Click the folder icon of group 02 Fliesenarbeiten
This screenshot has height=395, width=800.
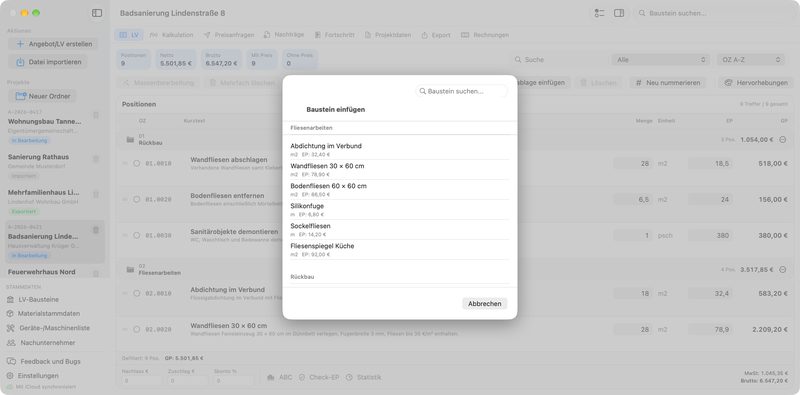(x=130, y=269)
